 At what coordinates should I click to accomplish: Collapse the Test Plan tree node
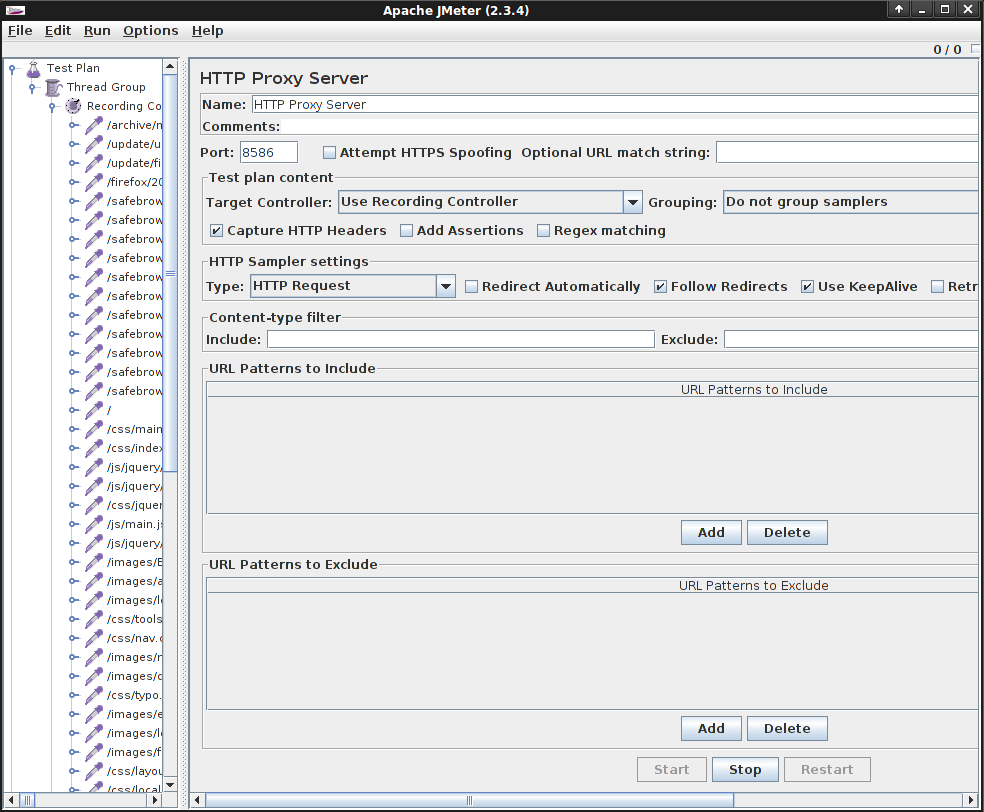coord(12,68)
